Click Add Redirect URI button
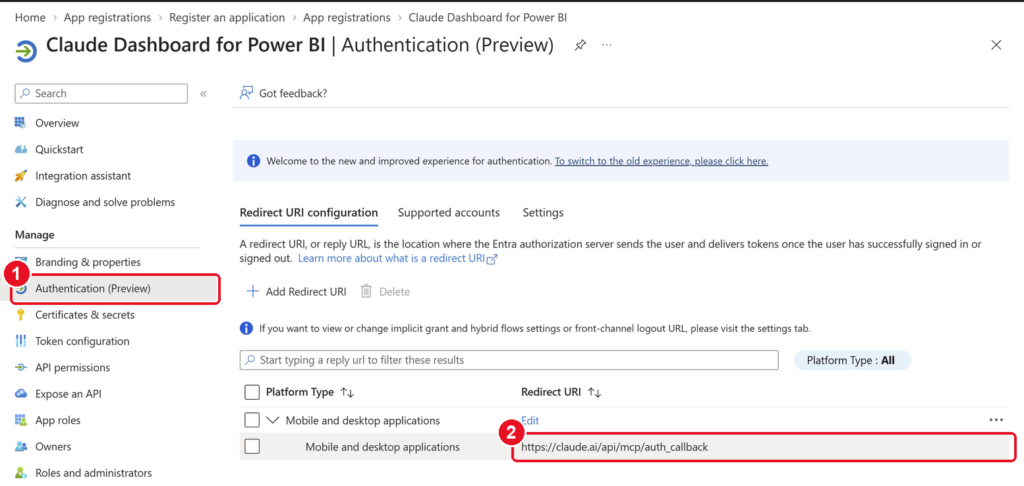 pos(296,291)
